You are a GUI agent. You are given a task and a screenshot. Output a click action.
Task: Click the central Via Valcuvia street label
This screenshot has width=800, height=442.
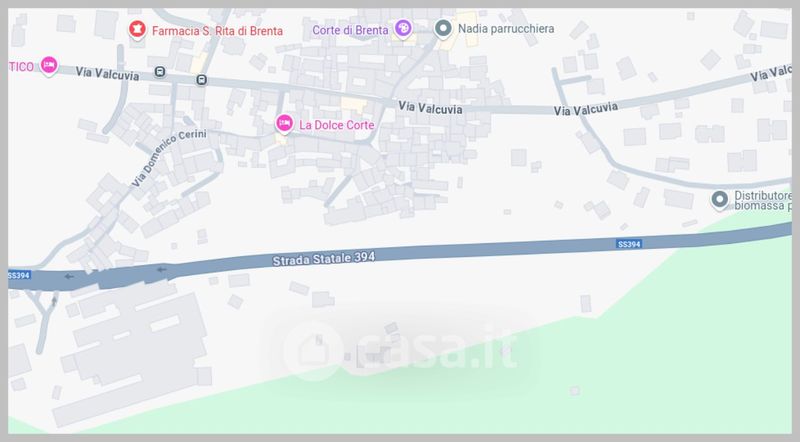(x=430, y=107)
